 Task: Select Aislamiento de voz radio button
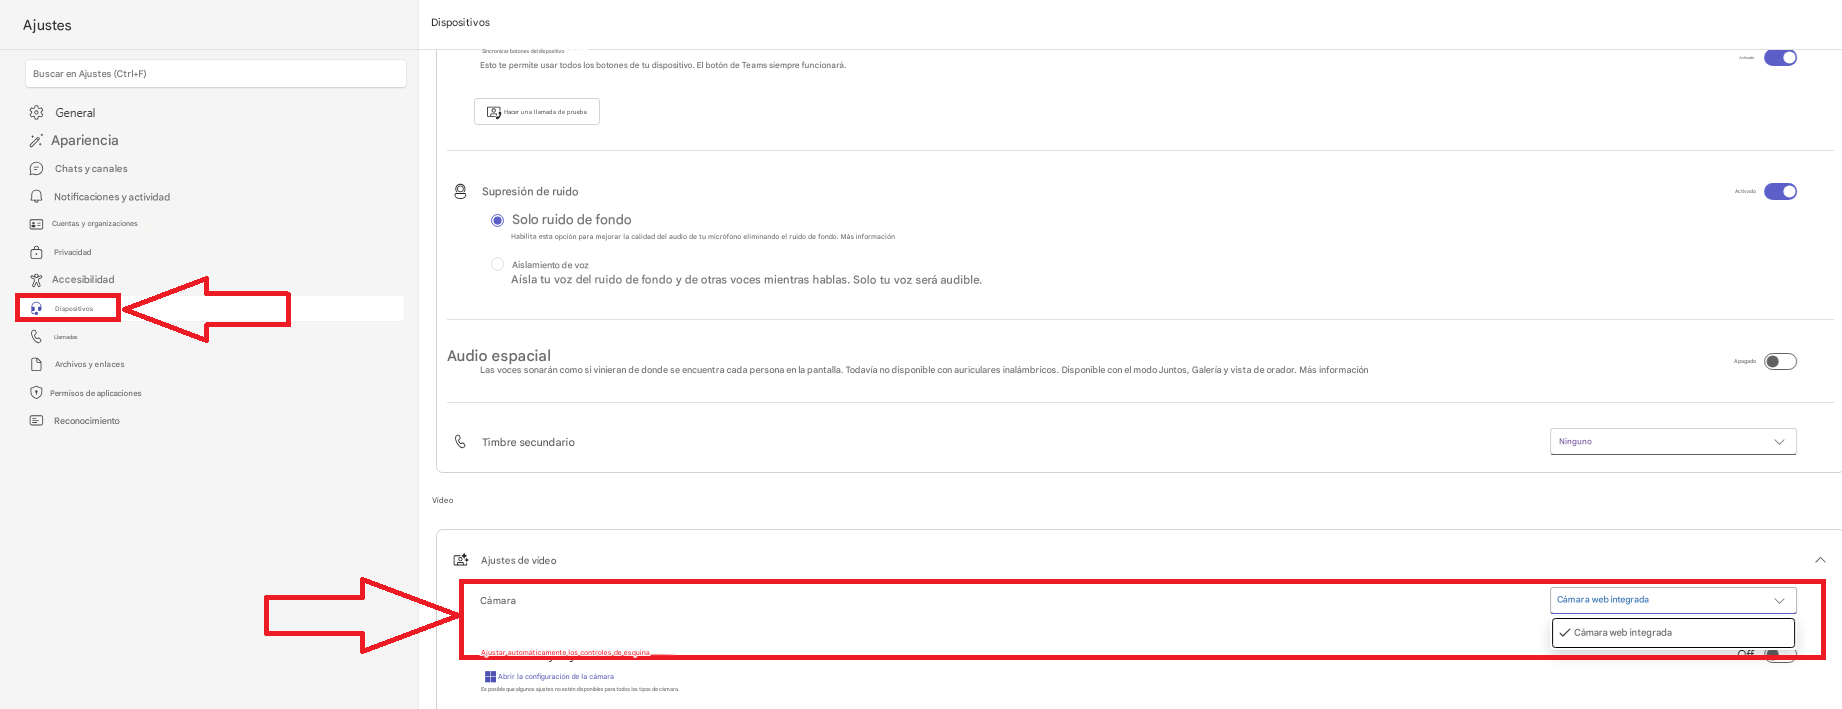pos(497,264)
